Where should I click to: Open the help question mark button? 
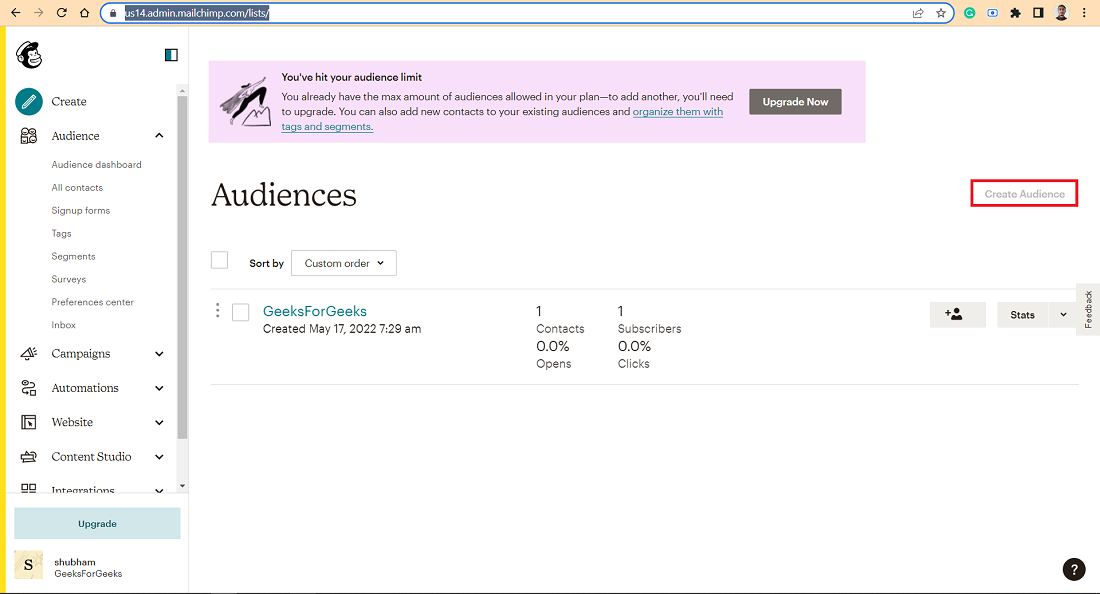(x=1073, y=569)
